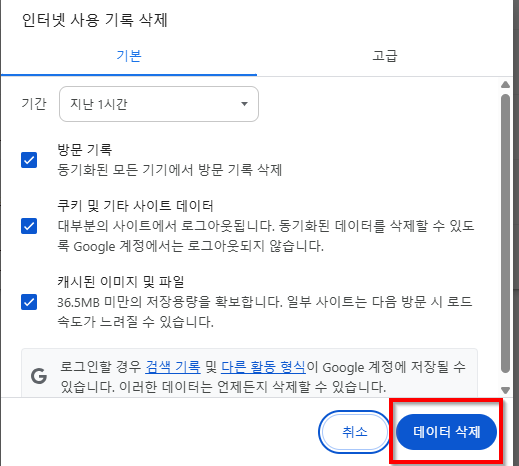The height and width of the screenshot is (466, 519).
Task: Switch to the 기본 tab
Action: tap(129, 56)
